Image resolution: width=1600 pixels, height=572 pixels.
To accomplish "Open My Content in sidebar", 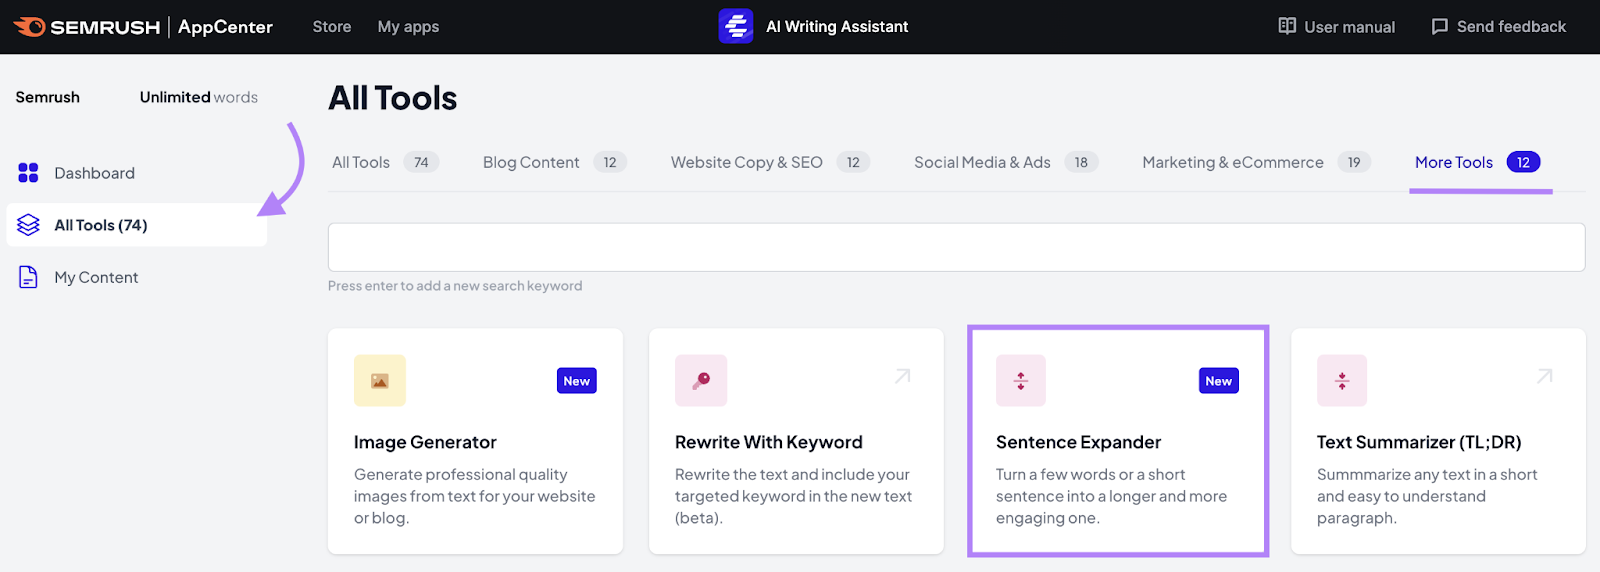I will 96,277.
